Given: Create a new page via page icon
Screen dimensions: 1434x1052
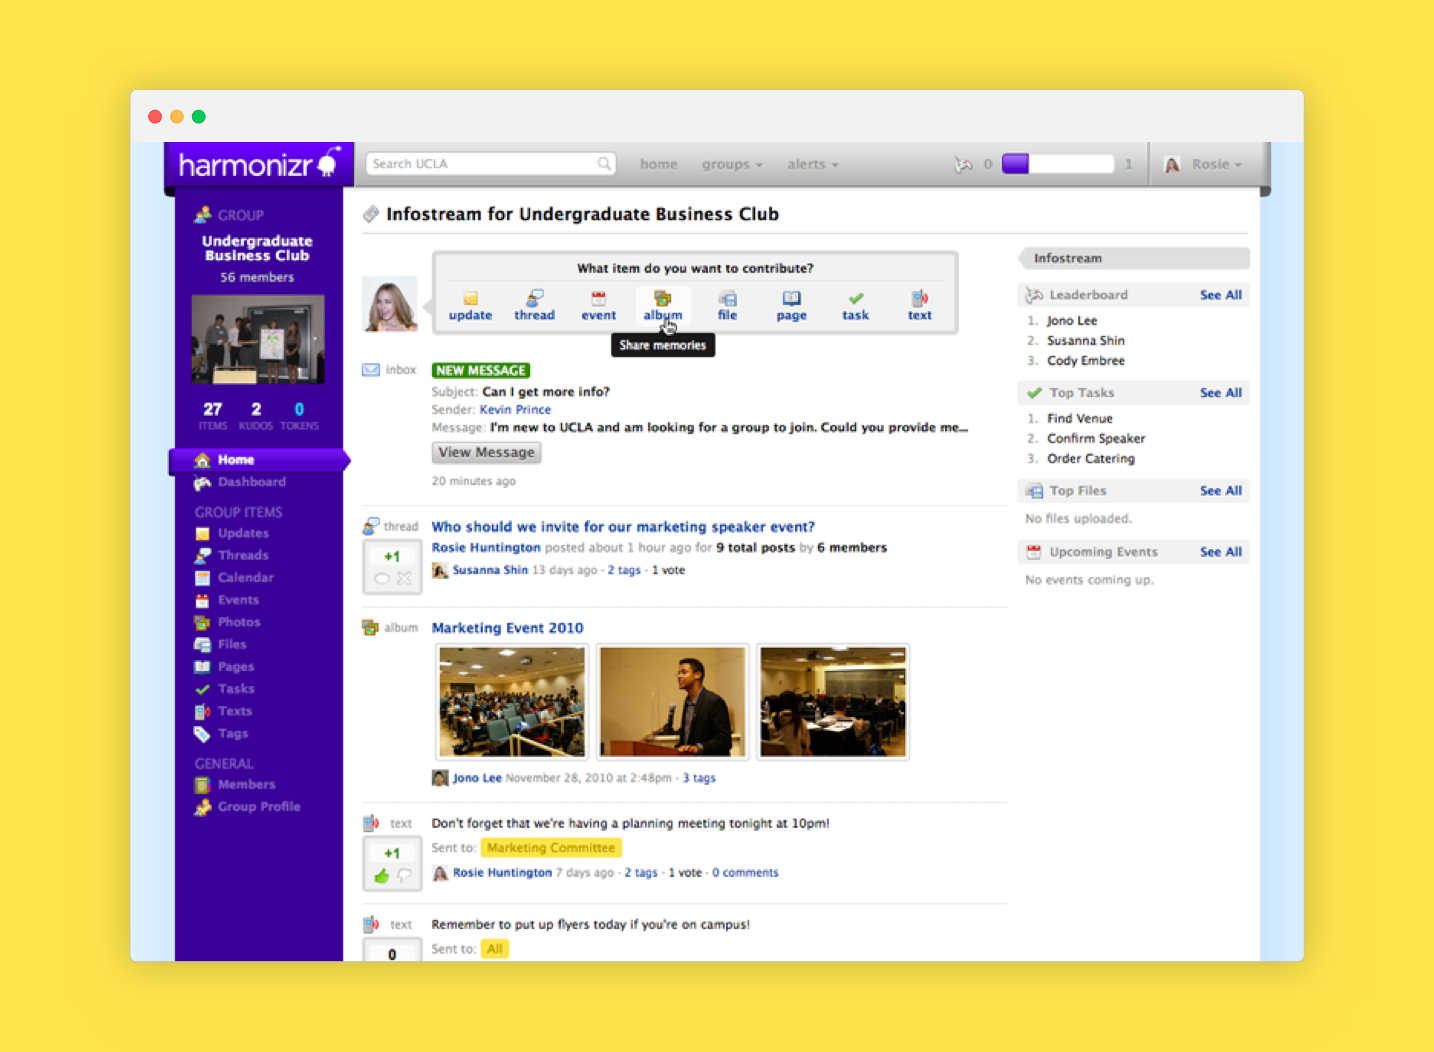Looking at the screenshot, I should (x=791, y=299).
